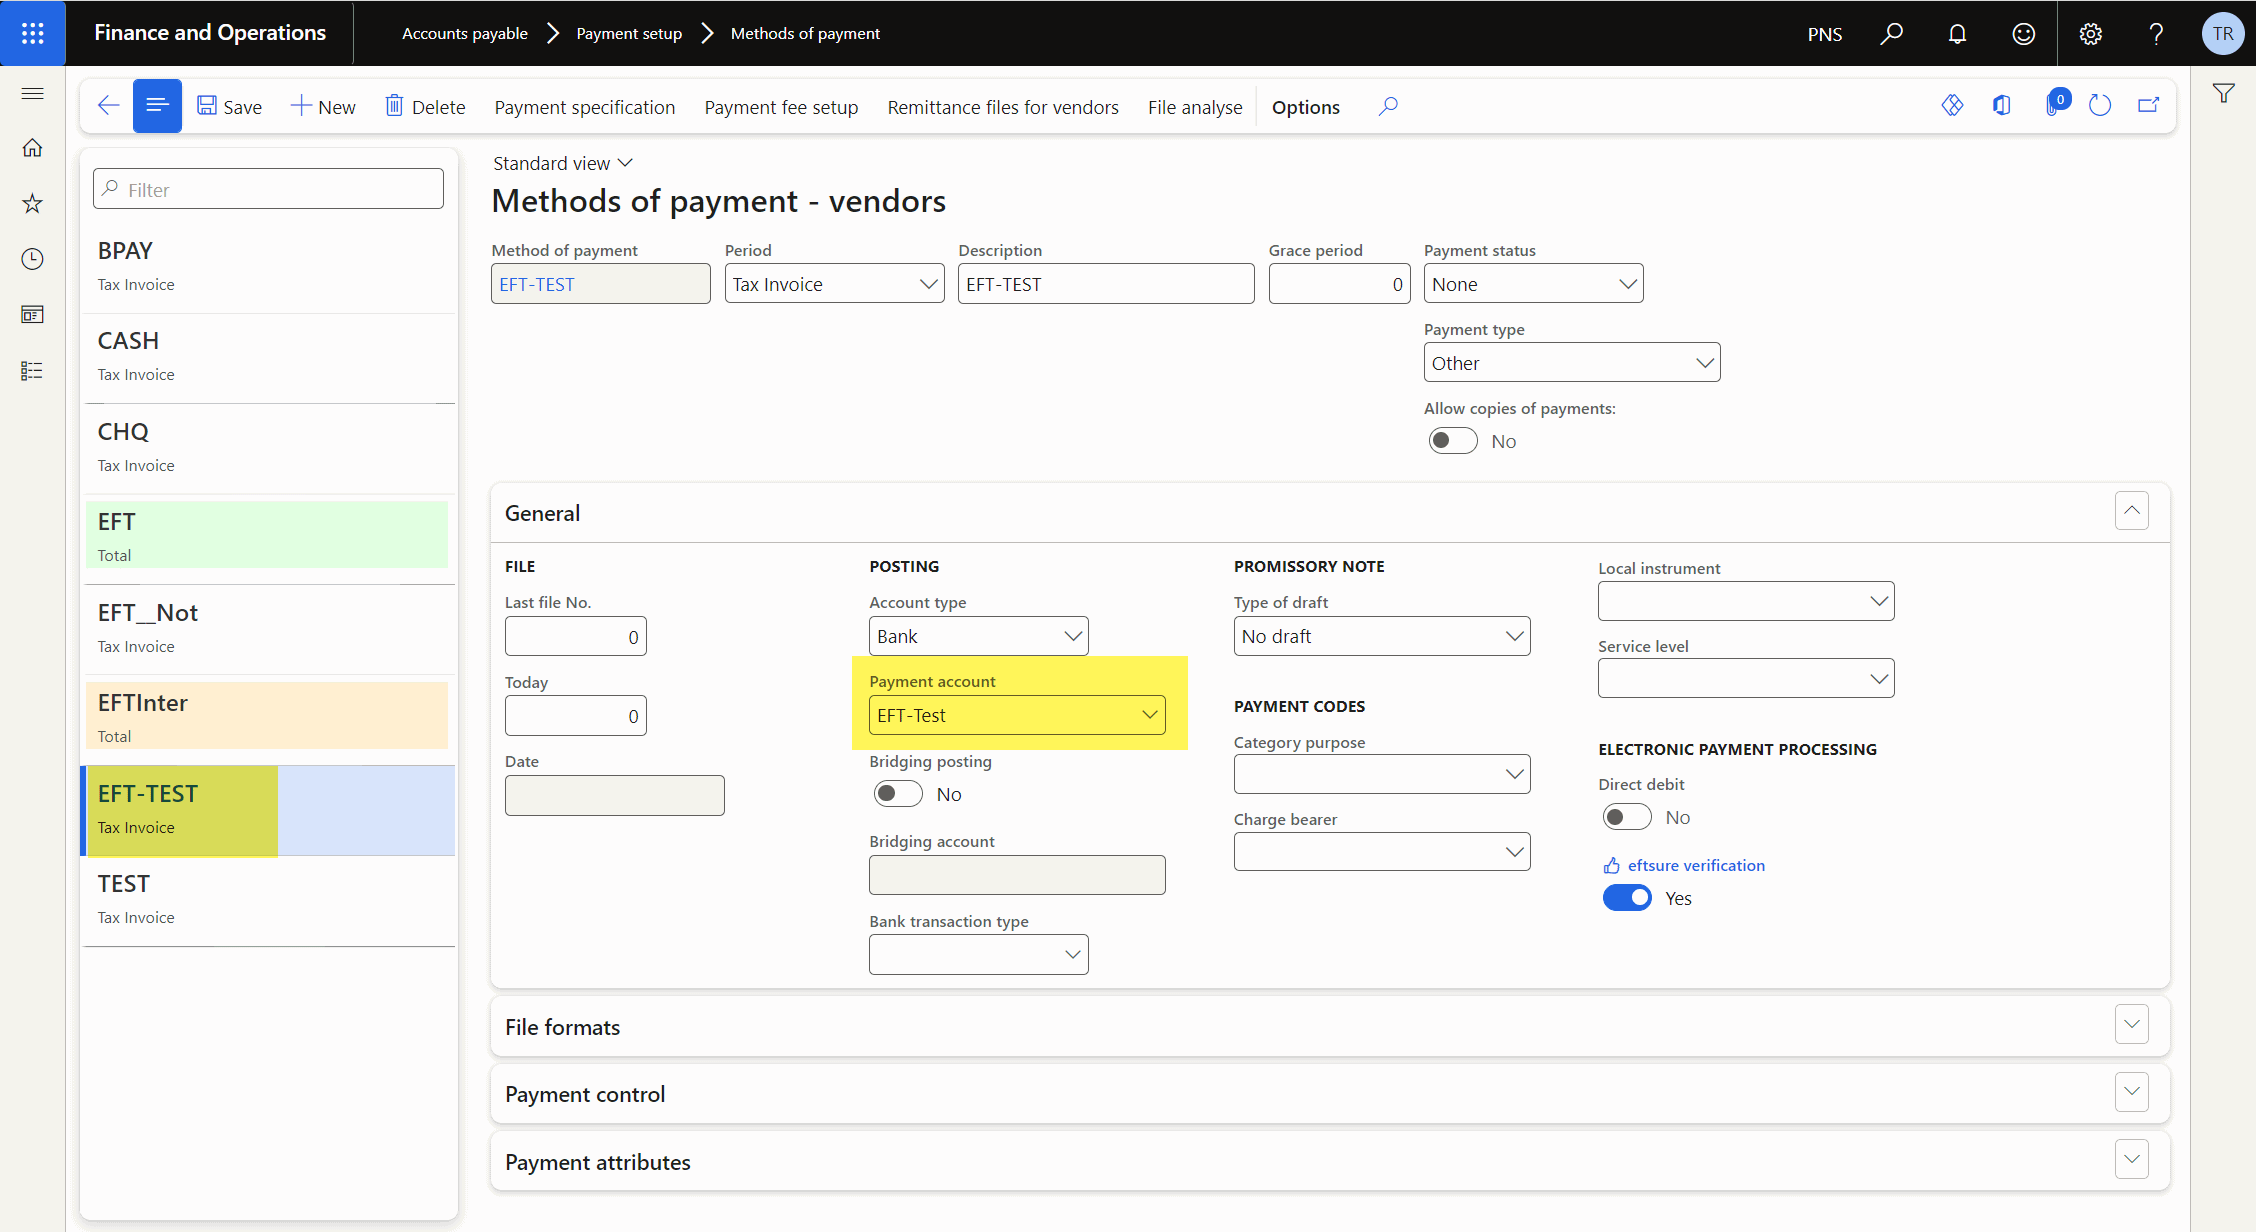Delete the selected payment method
Image resolution: width=2256 pixels, height=1232 pixels.
[x=426, y=107]
